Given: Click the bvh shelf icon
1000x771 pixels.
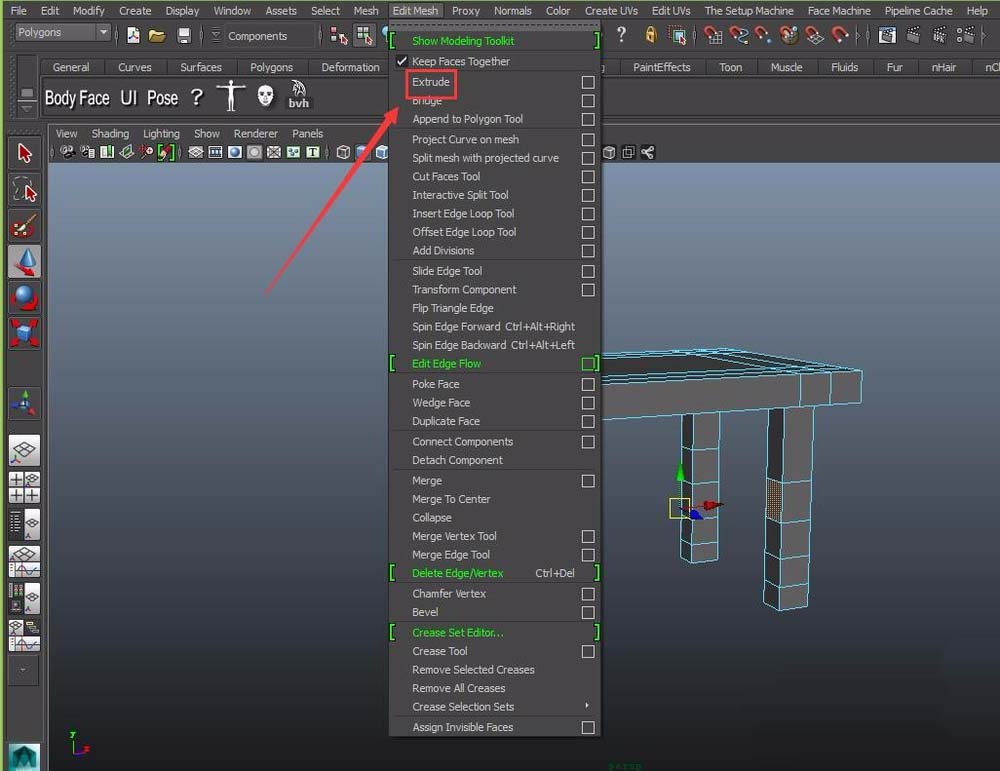Looking at the screenshot, I should coord(298,94).
